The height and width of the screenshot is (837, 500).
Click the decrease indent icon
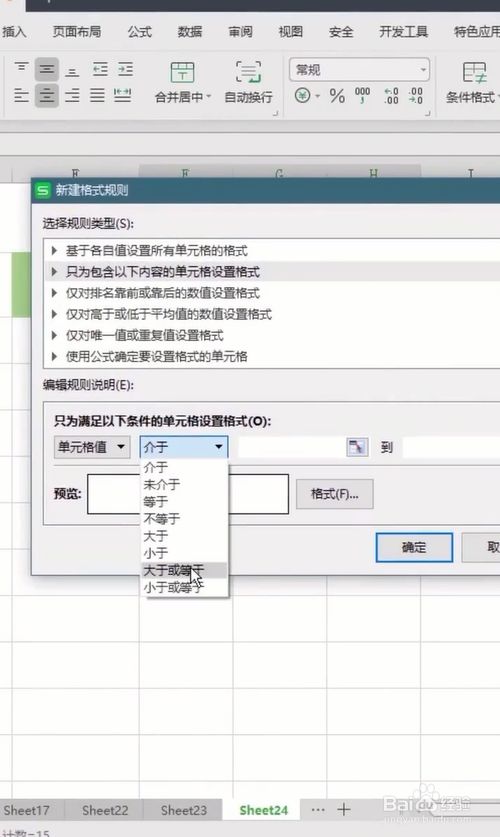click(100, 69)
